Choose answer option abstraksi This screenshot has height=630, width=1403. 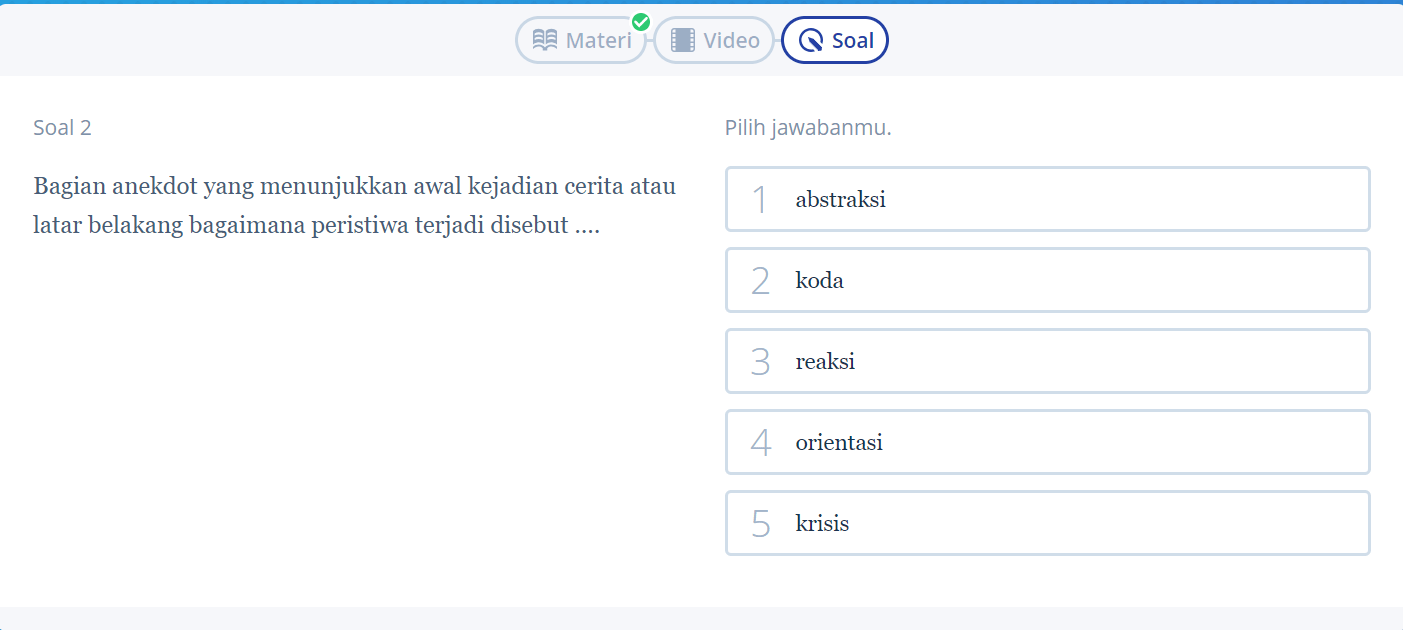click(1047, 199)
